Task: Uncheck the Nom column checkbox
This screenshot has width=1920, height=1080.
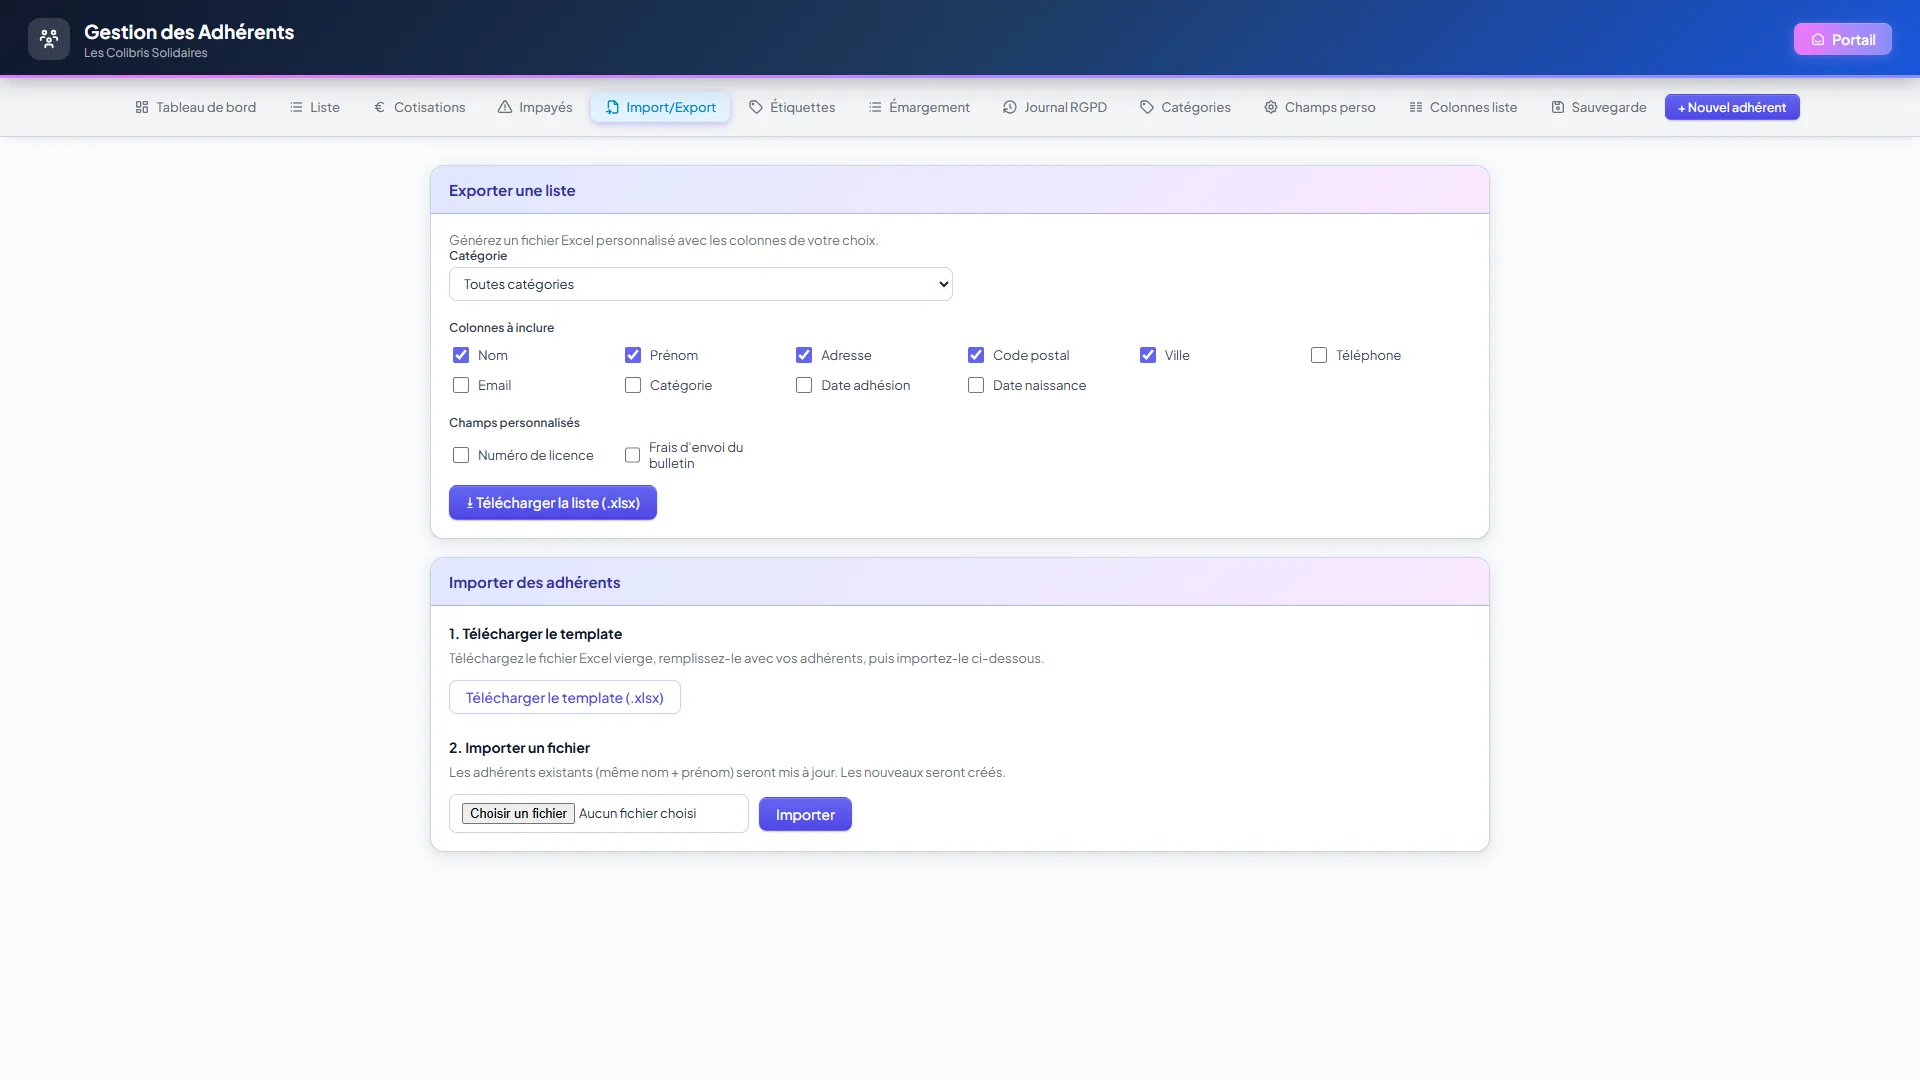Action: click(461, 355)
